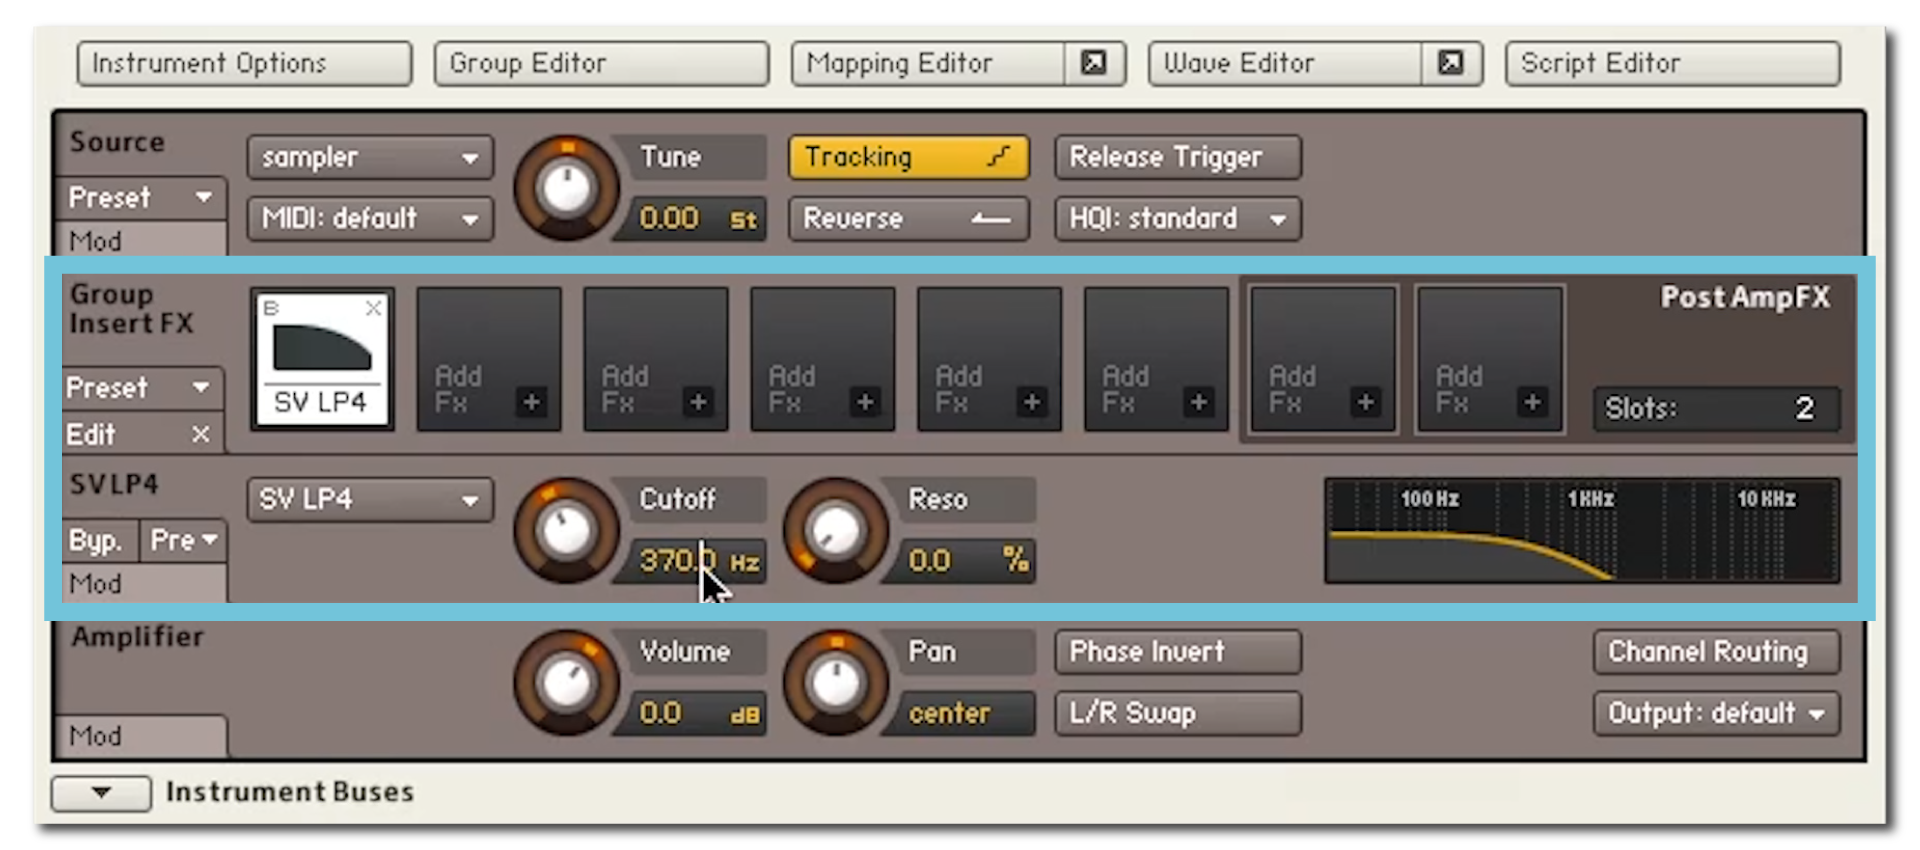The height and width of the screenshot is (850, 1920).
Task: Toggle the Tracking button off
Action: pyautogui.click(x=907, y=158)
